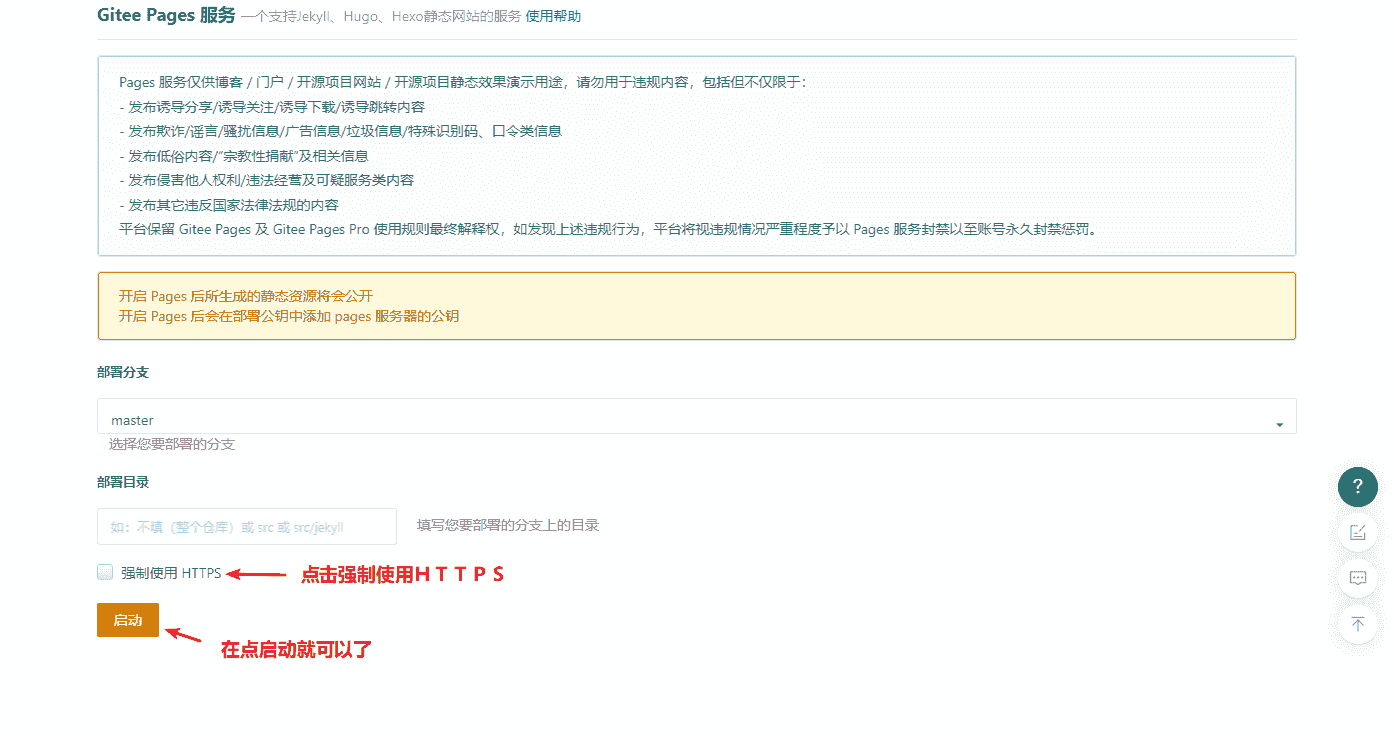Click the red arrow pointing at 启动 button

(184, 635)
